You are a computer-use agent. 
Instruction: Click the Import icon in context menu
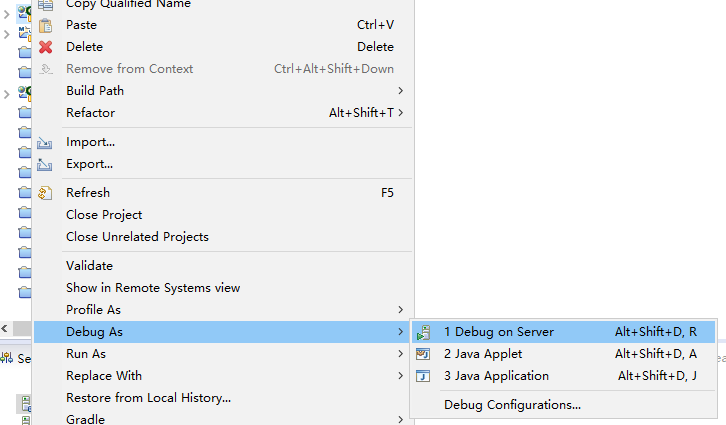point(45,142)
